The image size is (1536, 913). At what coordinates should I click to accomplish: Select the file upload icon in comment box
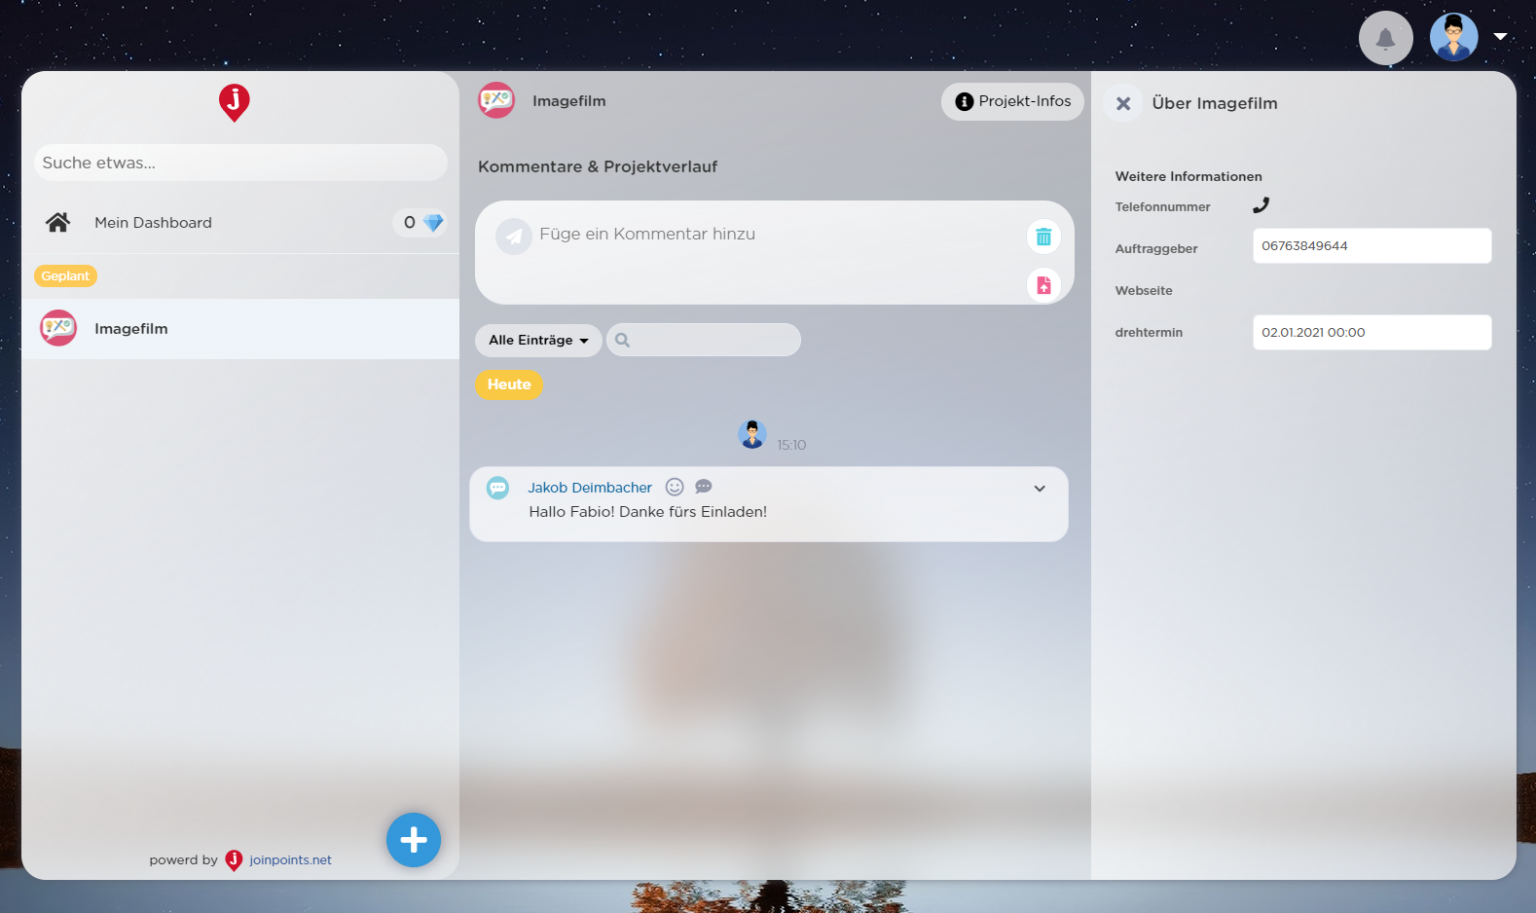pyautogui.click(x=1043, y=285)
